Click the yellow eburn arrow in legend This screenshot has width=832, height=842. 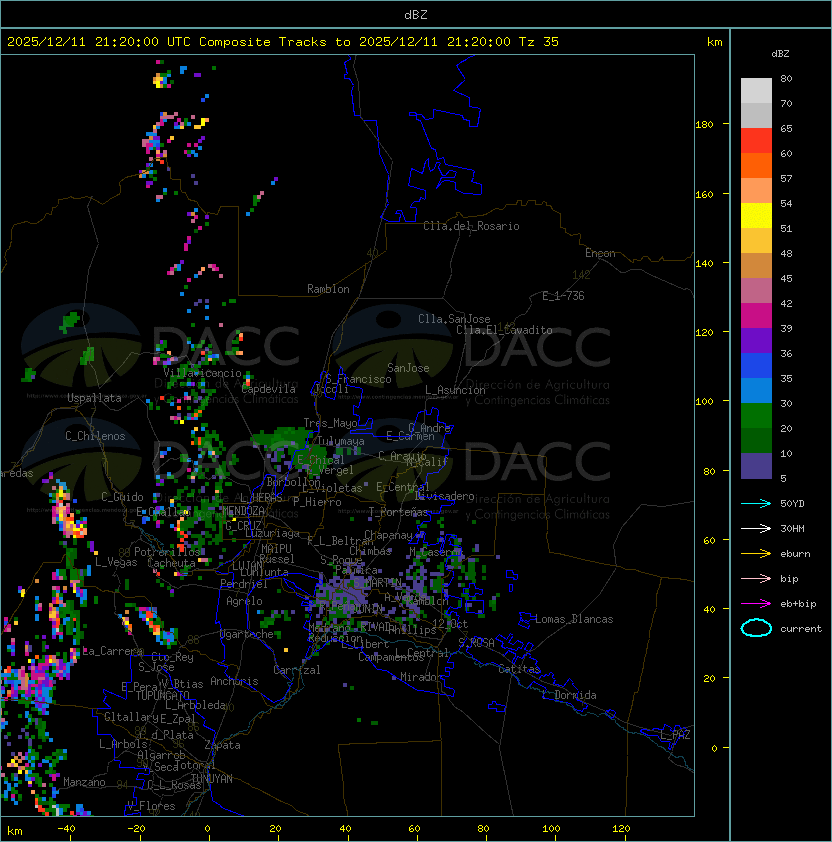point(756,554)
